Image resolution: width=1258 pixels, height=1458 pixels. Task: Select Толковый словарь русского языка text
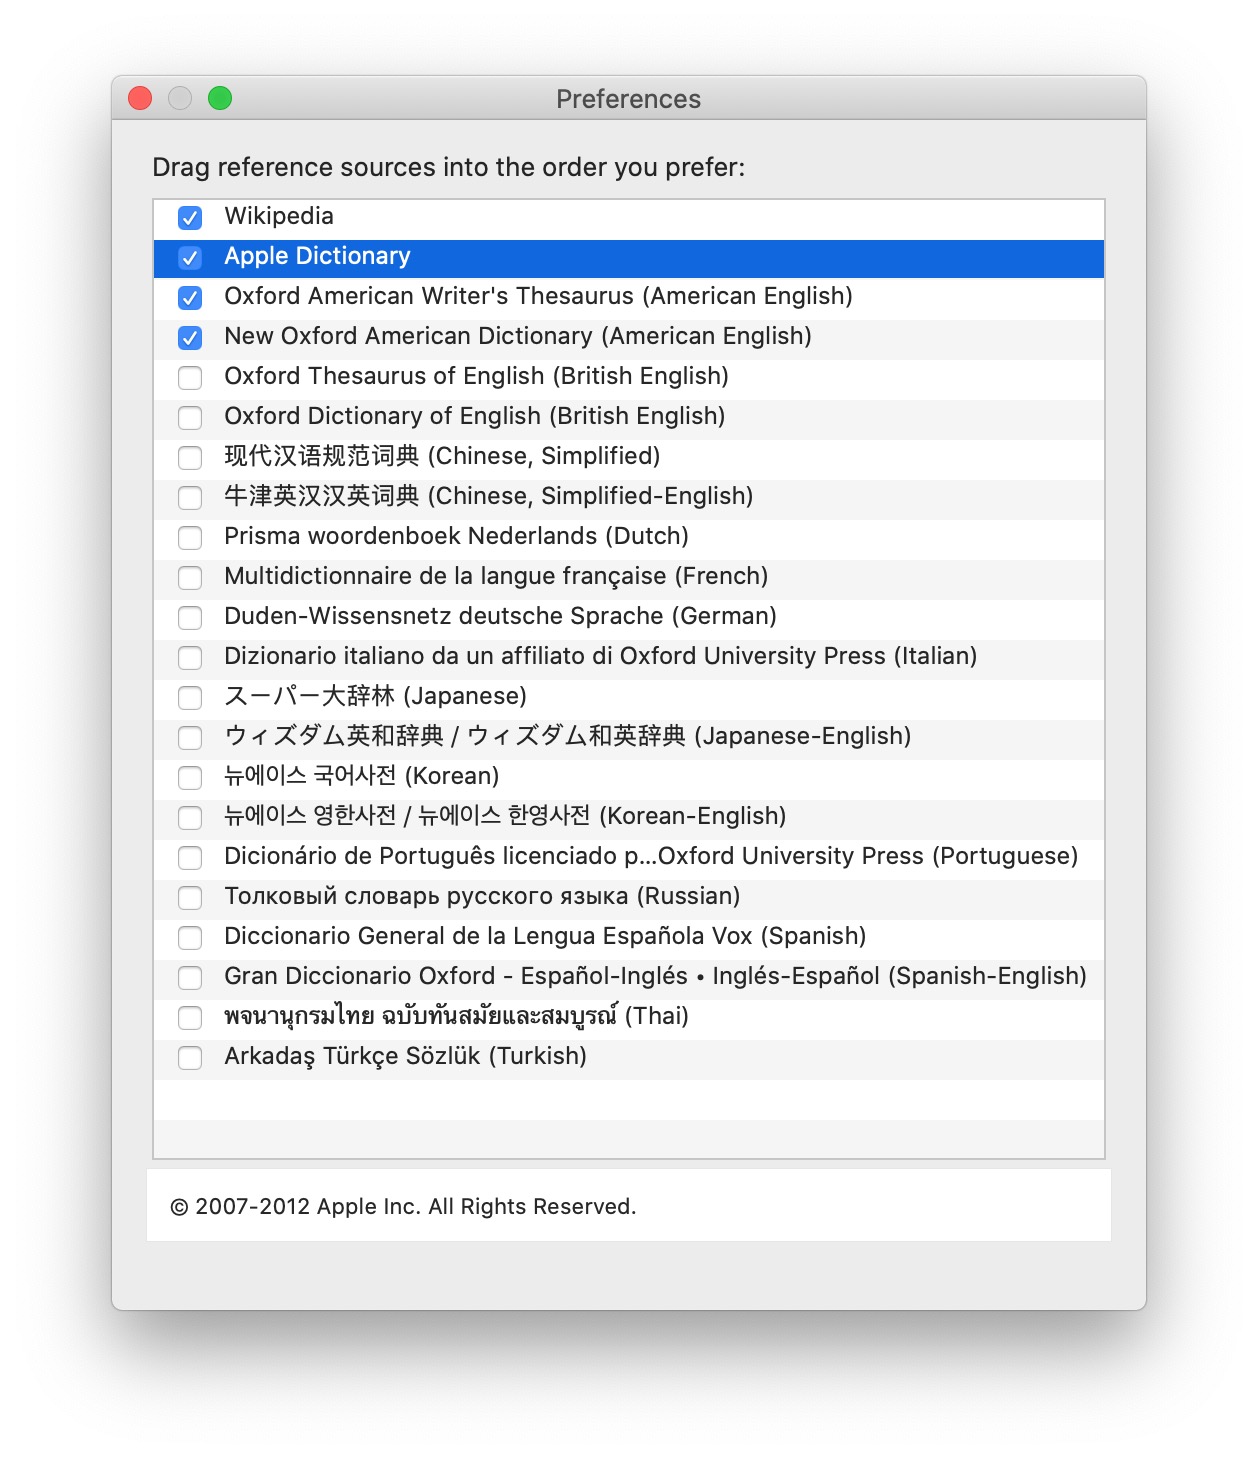482,896
